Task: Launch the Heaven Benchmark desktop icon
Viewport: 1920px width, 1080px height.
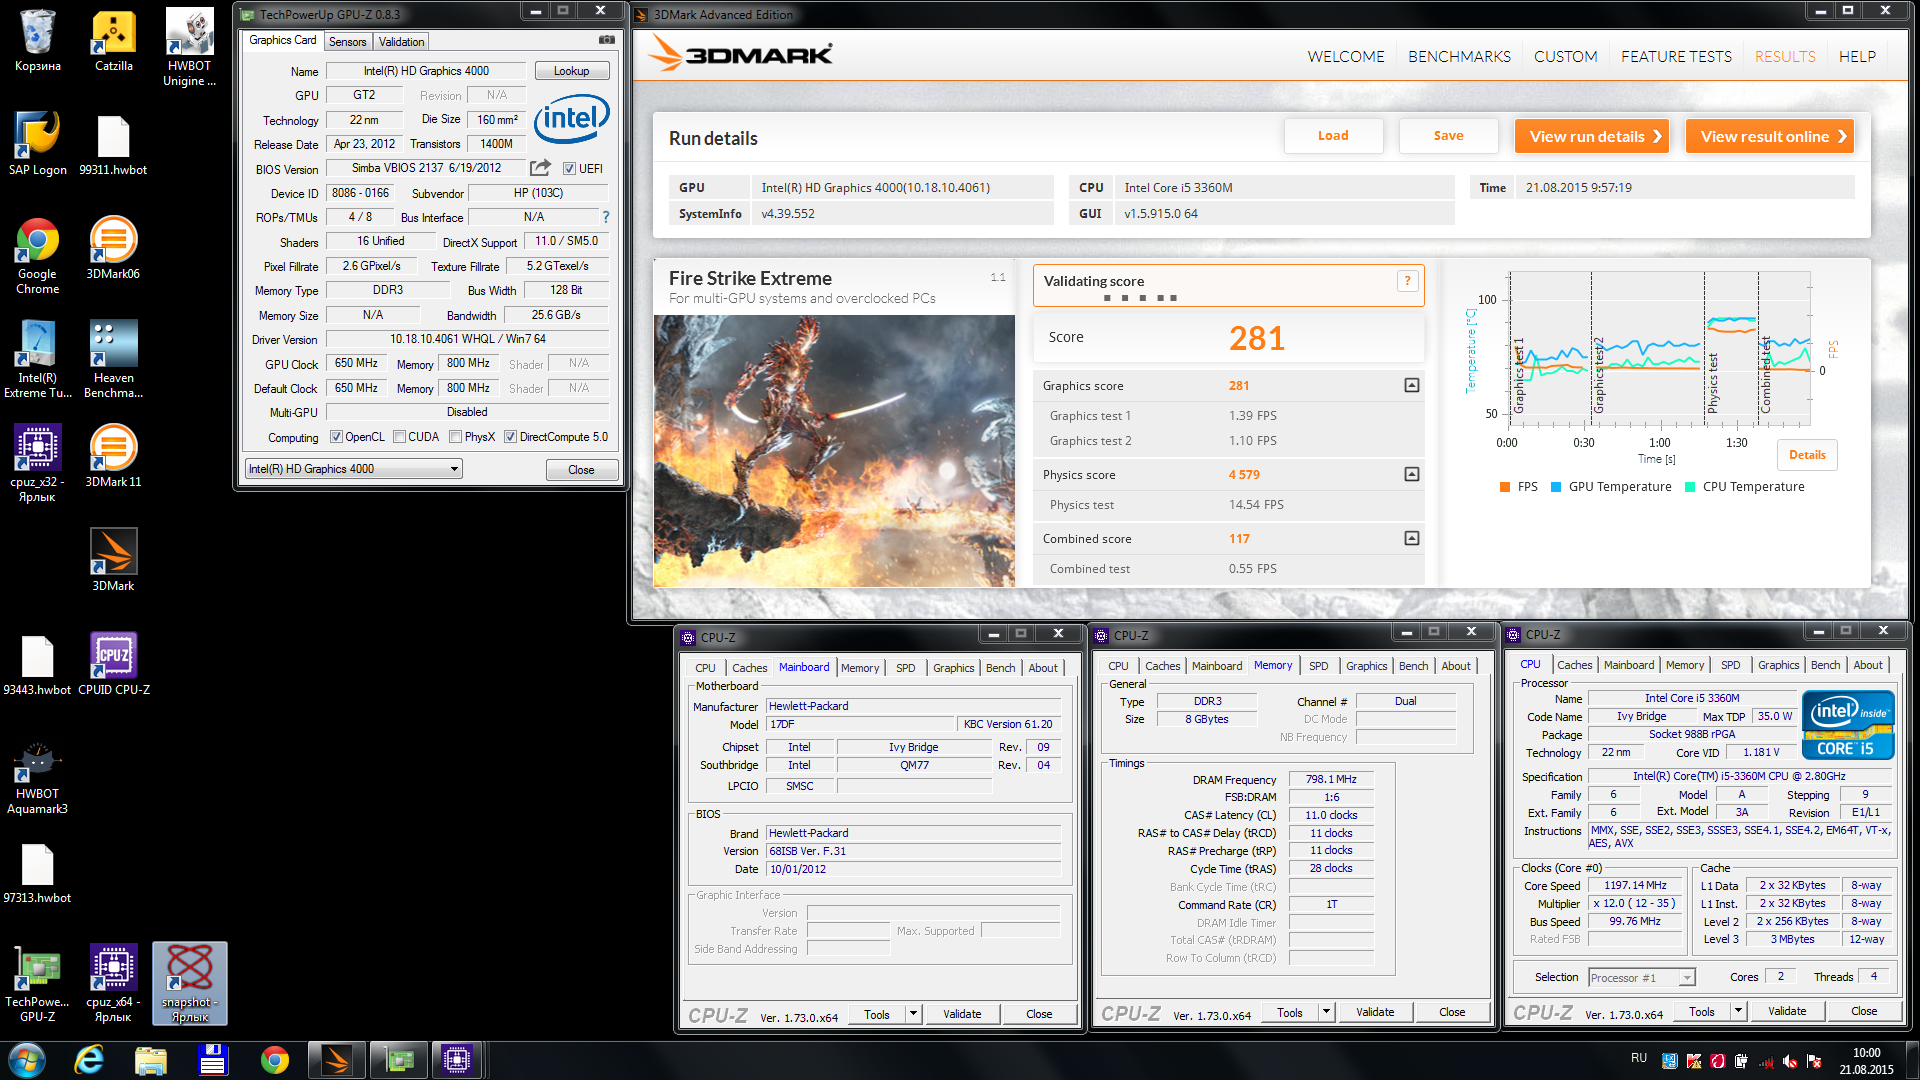Action: (x=113, y=359)
